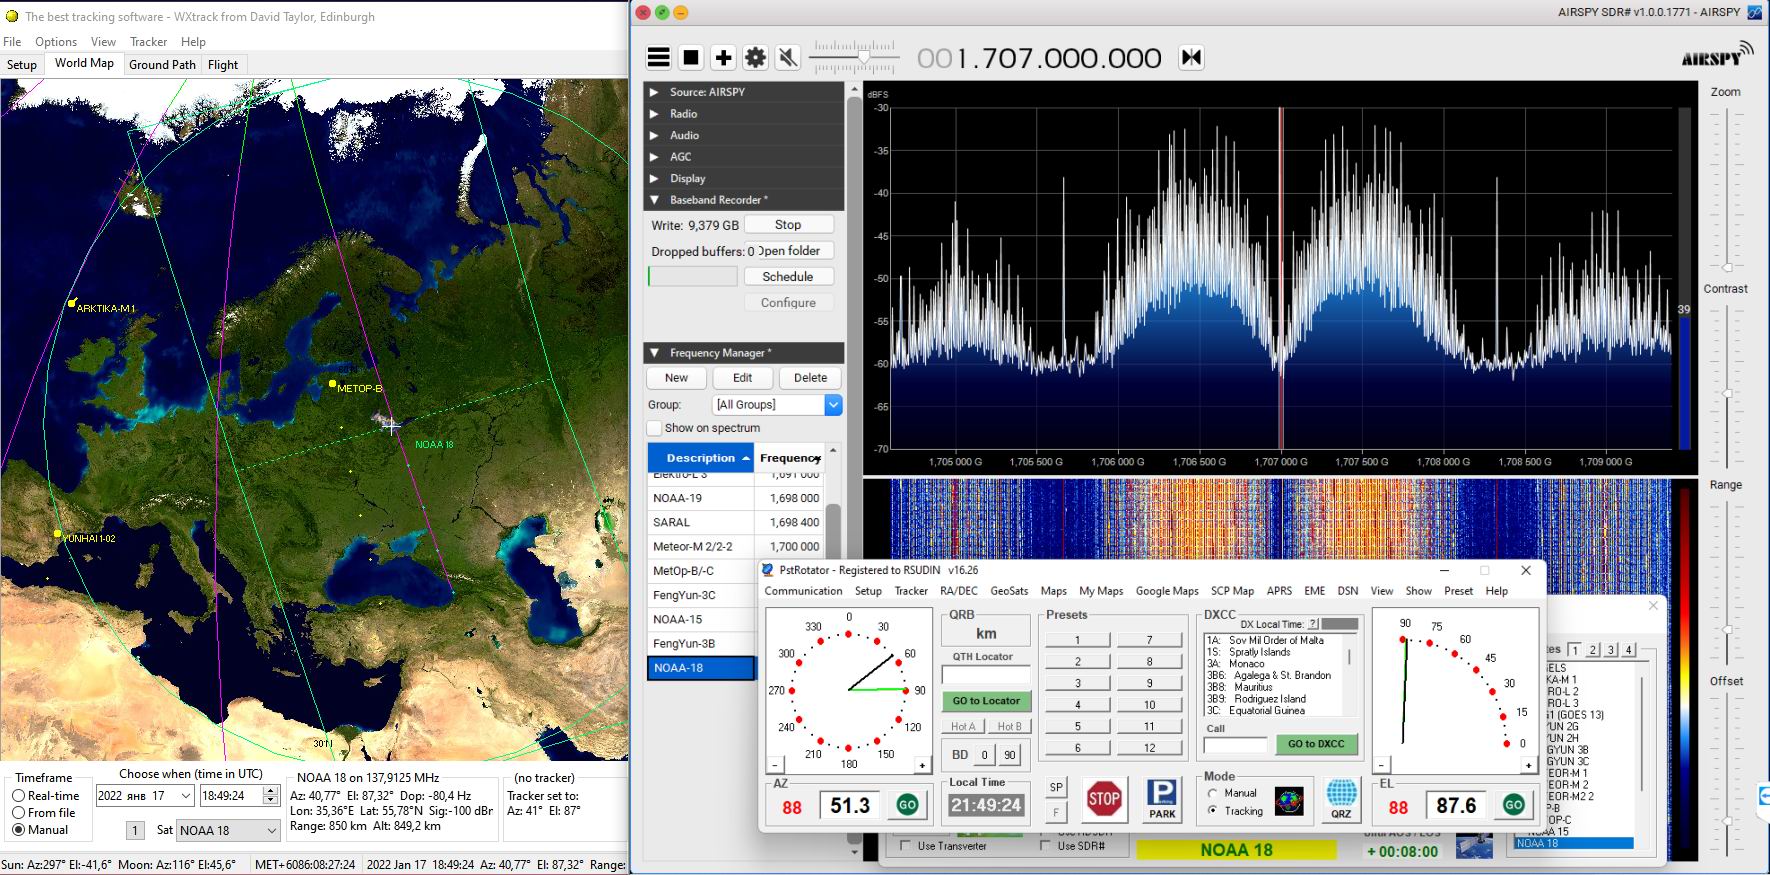
Task: Click New in the Frequency Manager
Action: click(x=676, y=378)
